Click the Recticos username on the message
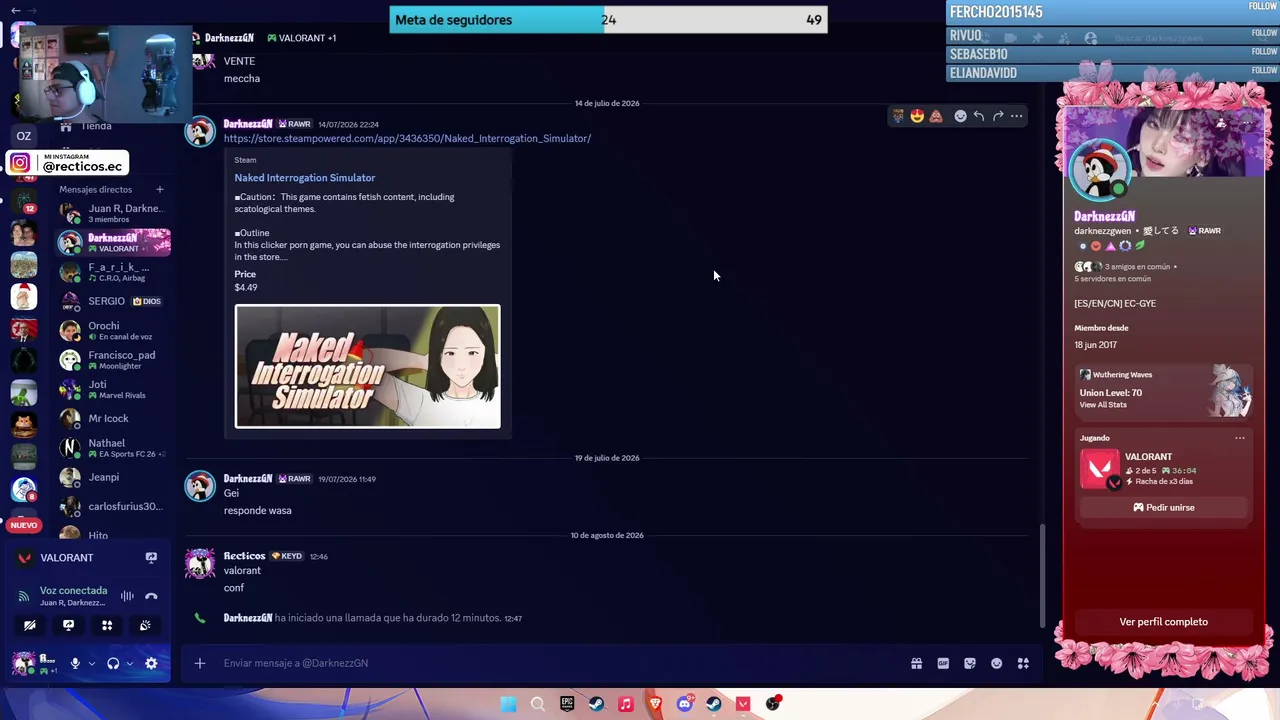The height and width of the screenshot is (720, 1280). point(244,556)
